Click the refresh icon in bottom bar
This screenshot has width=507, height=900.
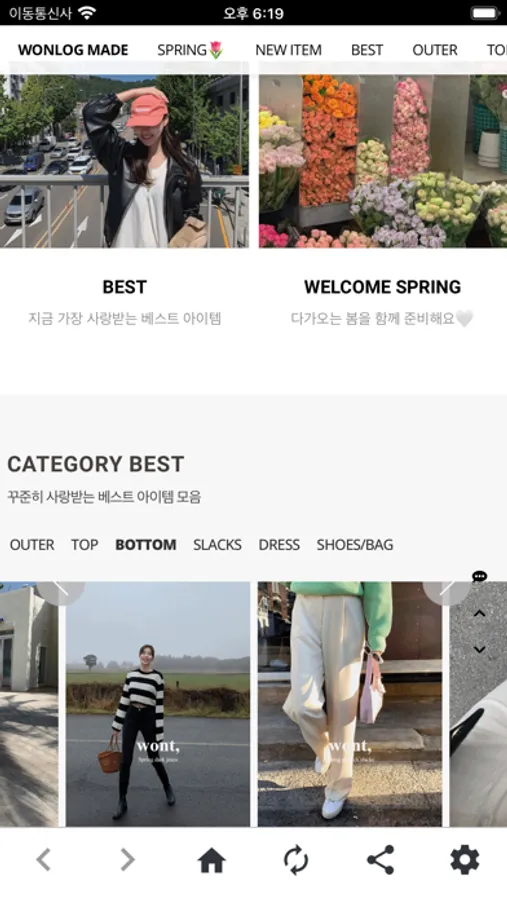(296, 861)
